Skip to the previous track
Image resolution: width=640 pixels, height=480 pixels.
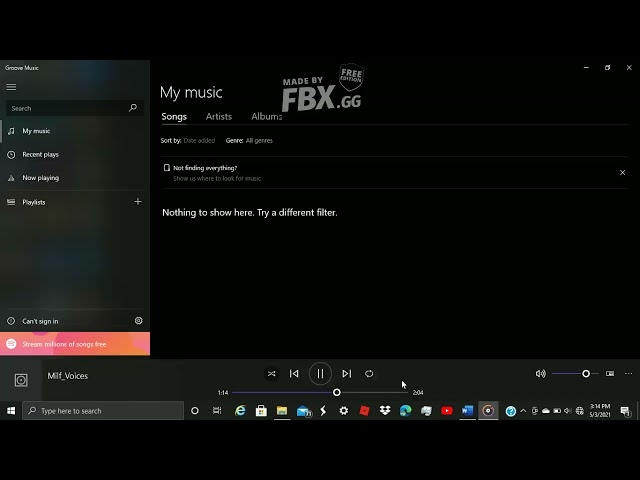pos(294,374)
